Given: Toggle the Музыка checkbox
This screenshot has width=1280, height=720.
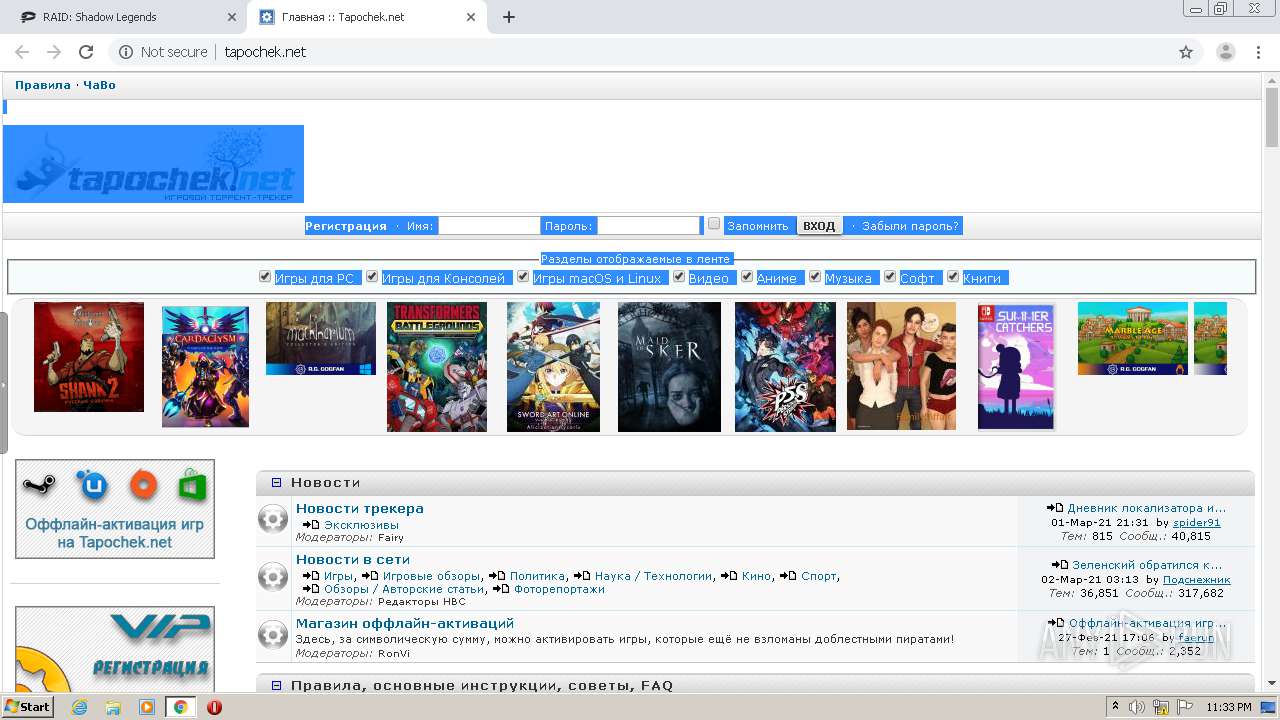Looking at the screenshot, I should click(815, 277).
